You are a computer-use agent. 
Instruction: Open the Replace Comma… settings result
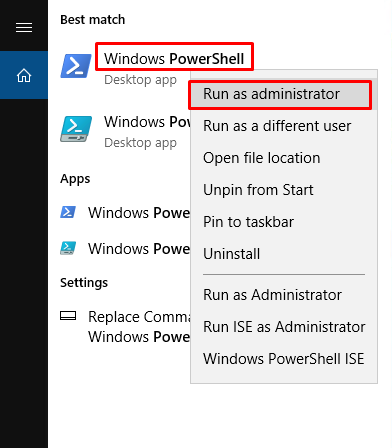tap(139, 327)
